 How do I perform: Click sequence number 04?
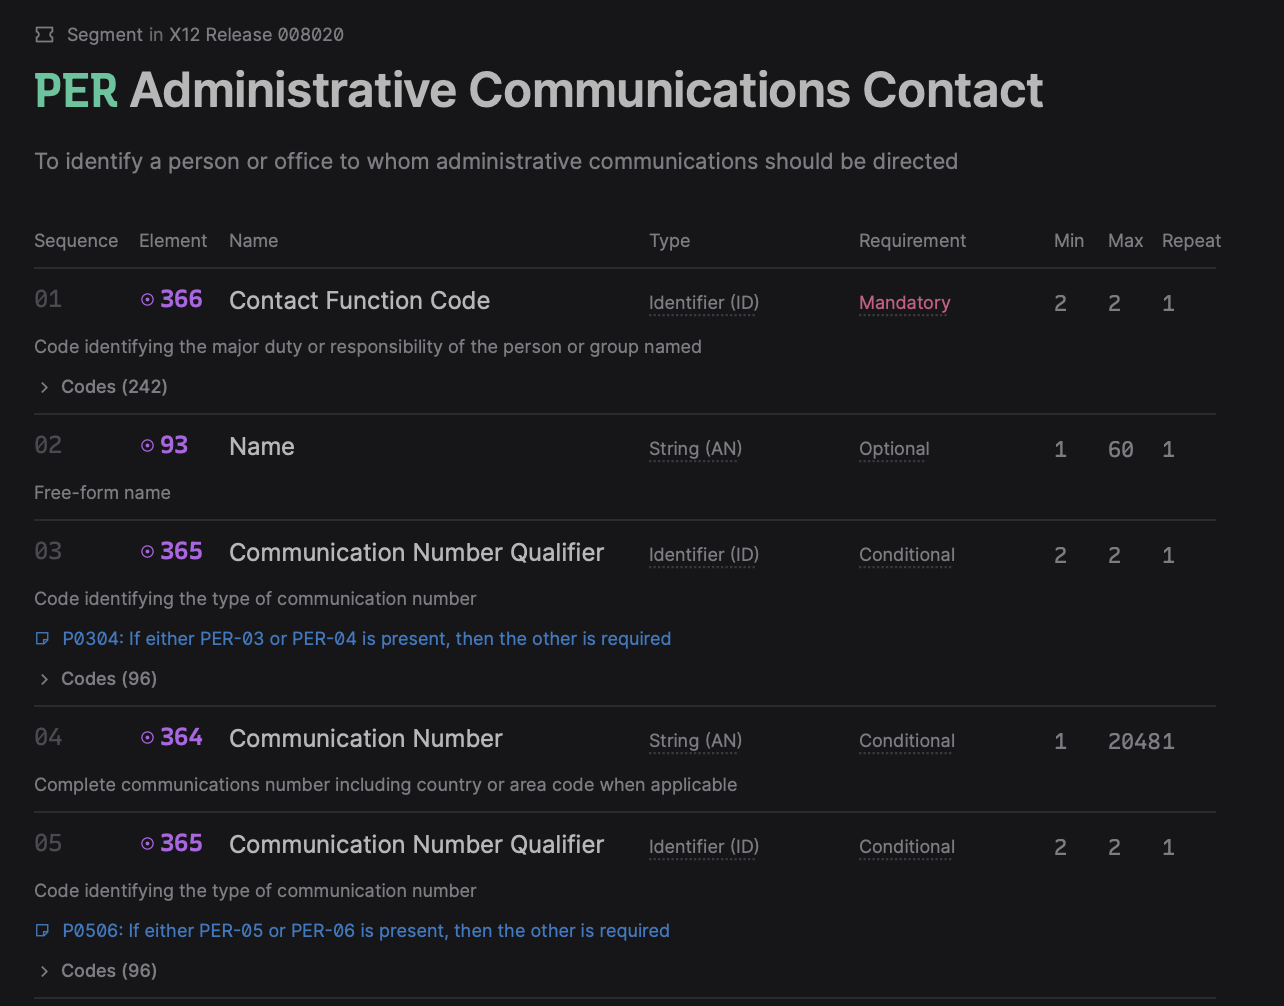[48, 737]
